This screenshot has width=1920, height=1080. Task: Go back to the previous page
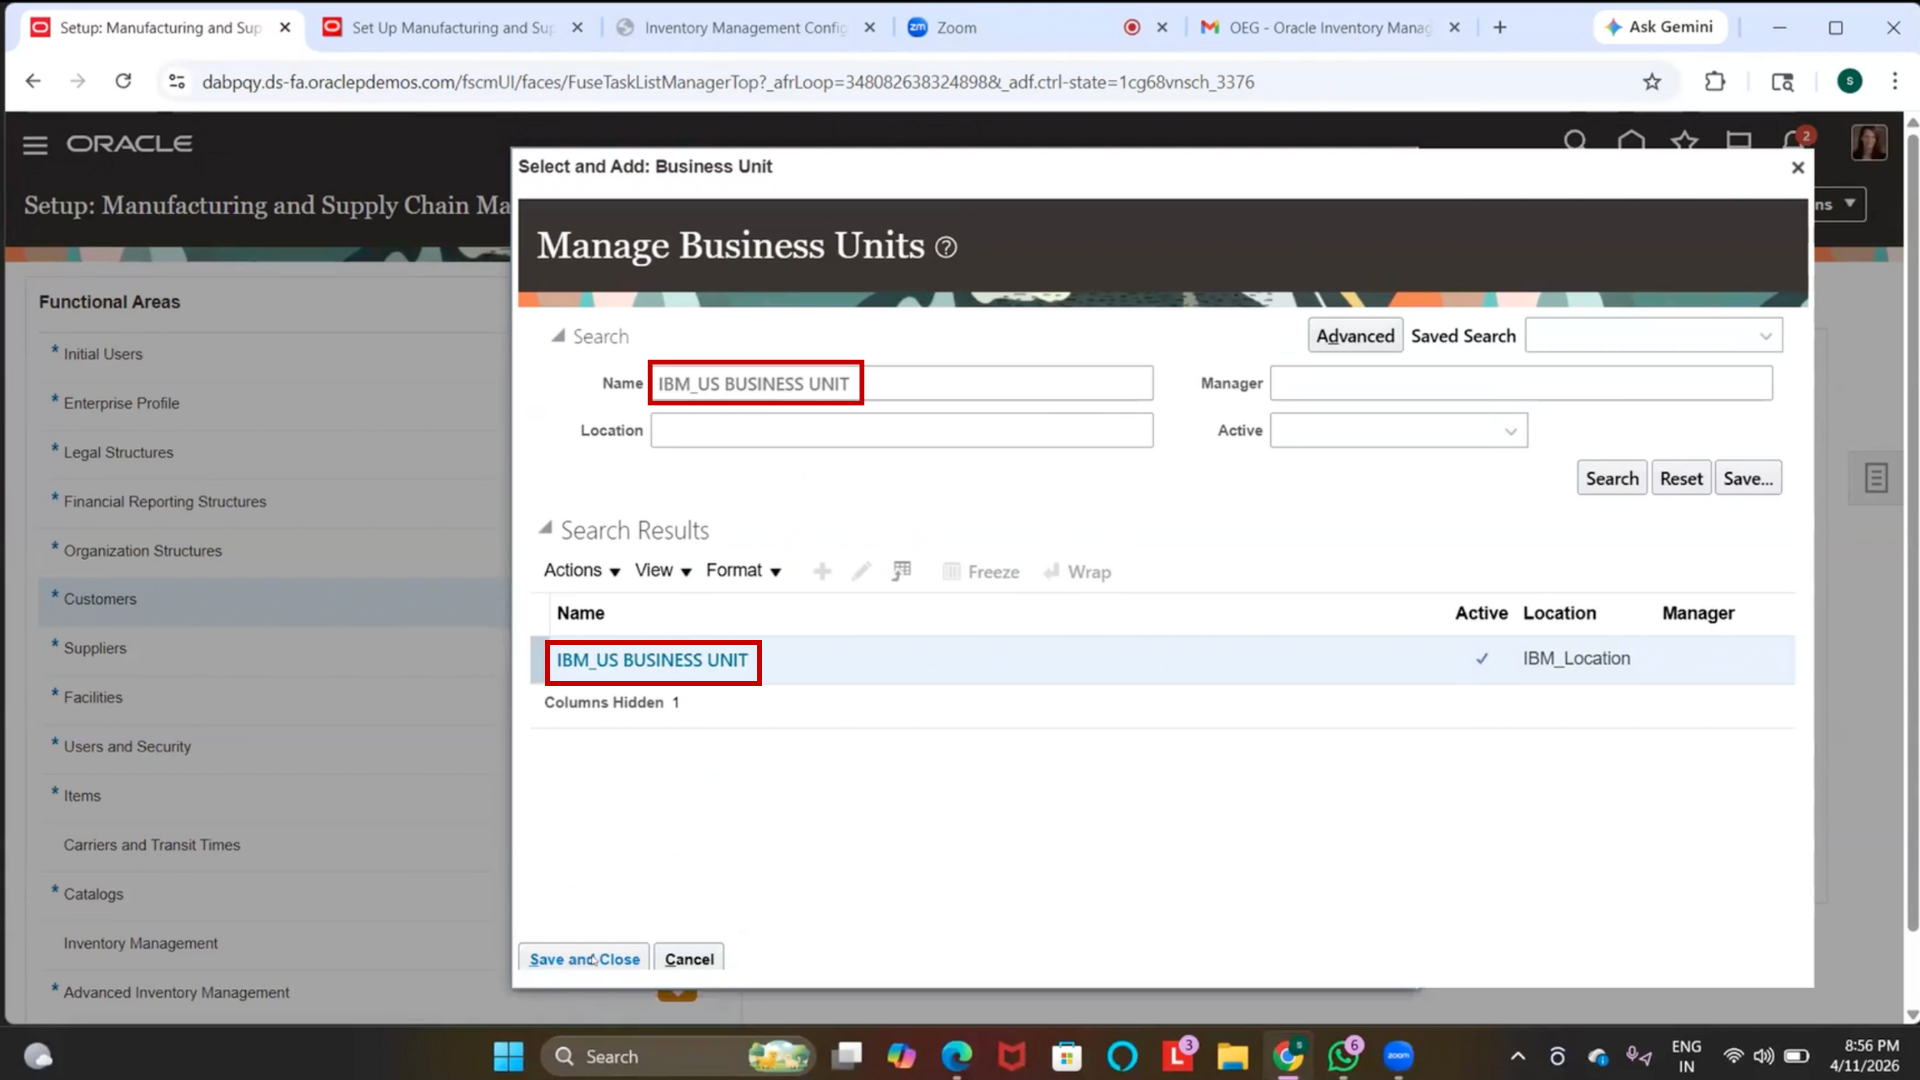click(33, 81)
